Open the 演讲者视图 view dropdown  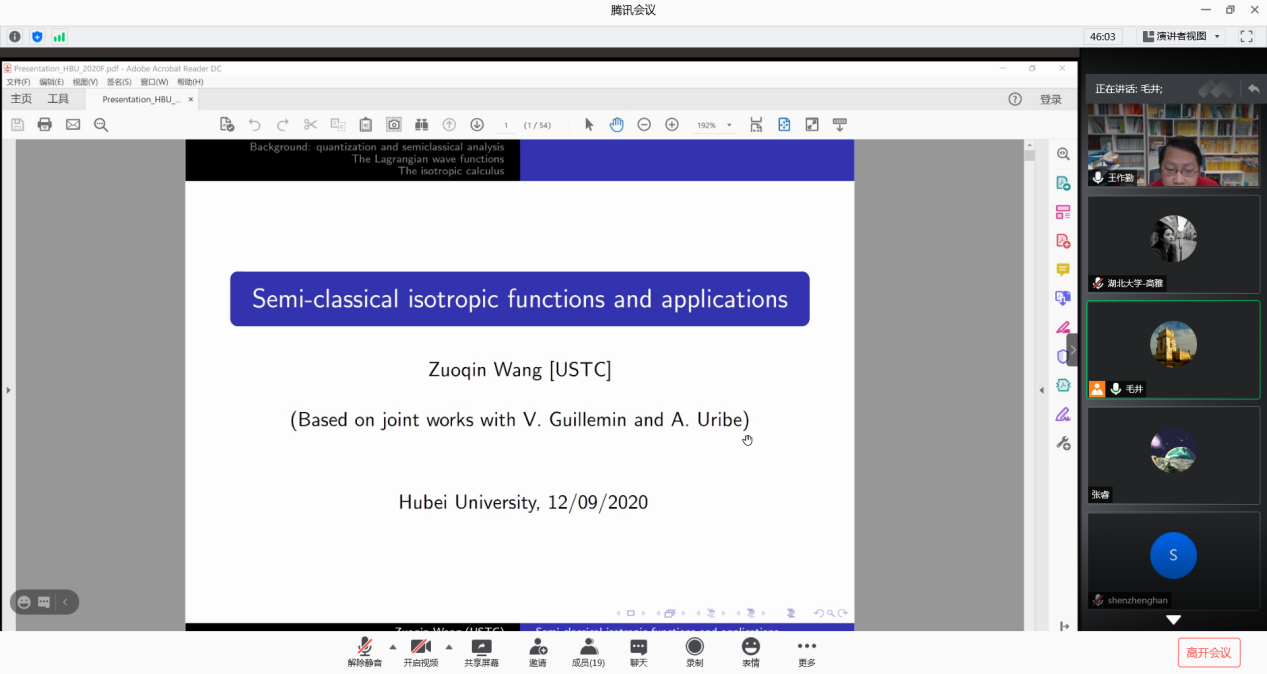1182,36
